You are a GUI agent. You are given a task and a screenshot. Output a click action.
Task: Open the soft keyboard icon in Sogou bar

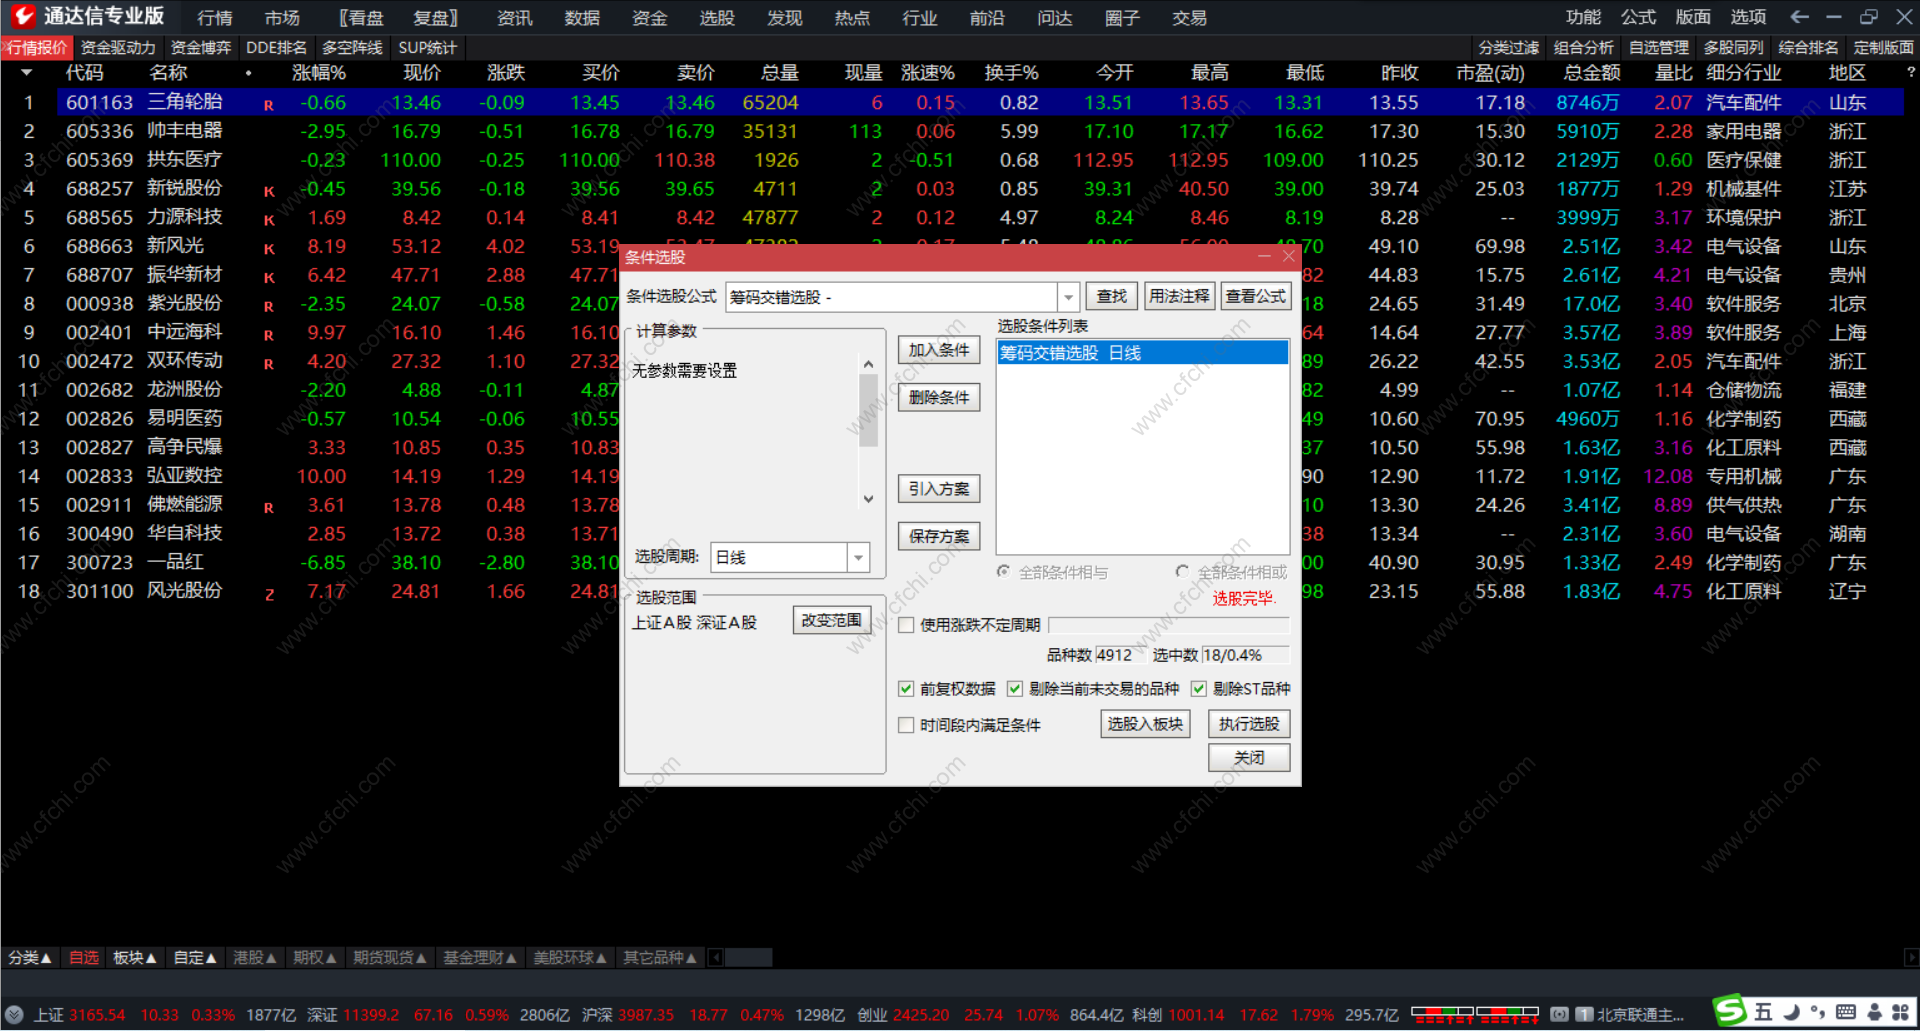point(1846,1014)
